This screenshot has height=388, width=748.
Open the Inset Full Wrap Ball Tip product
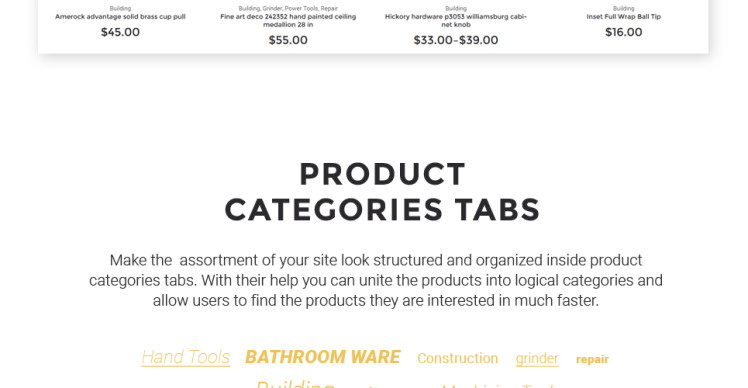pyautogui.click(x=623, y=17)
